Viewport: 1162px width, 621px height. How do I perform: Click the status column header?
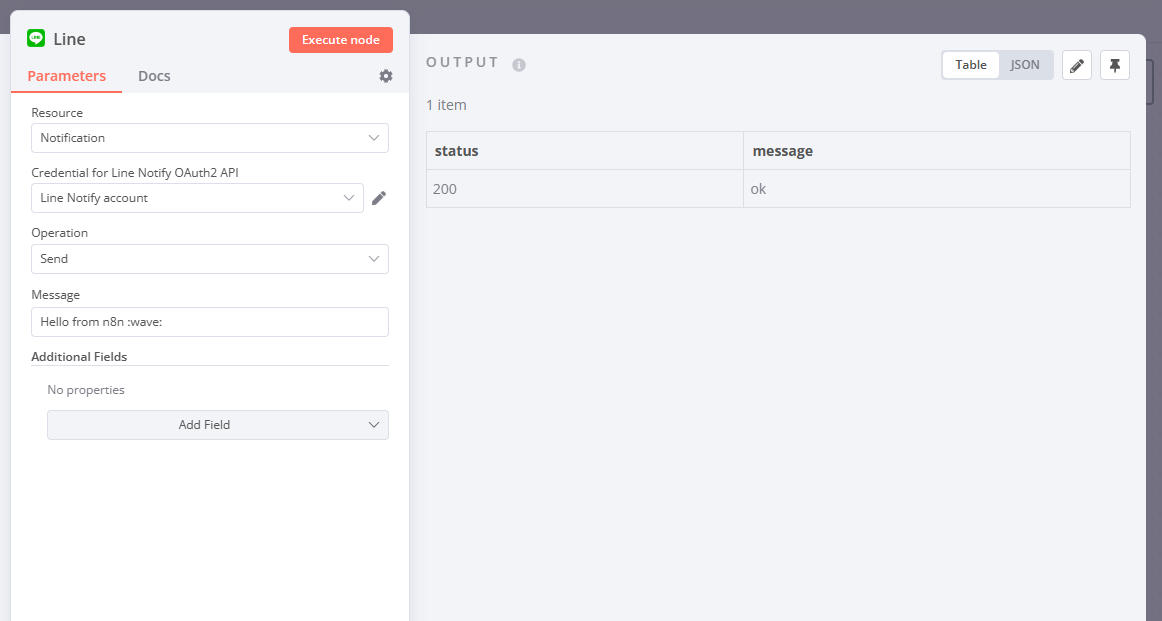pos(585,150)
